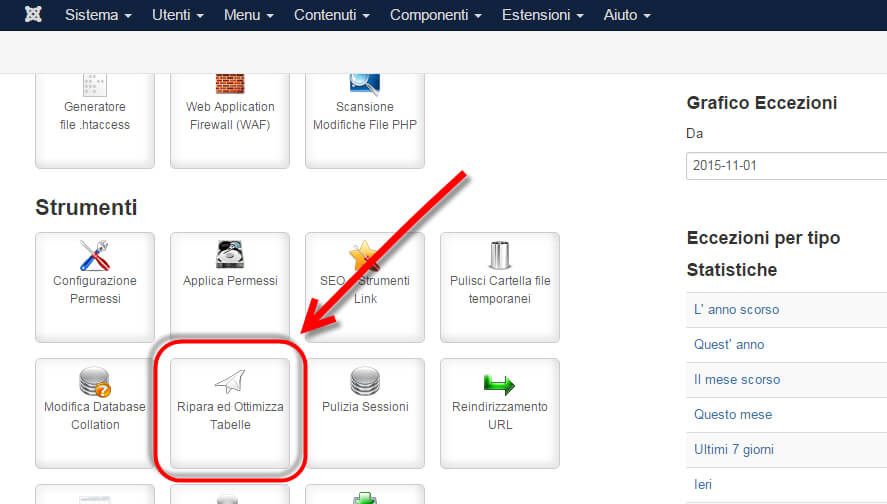Open Configurazione Permessi label
Image resolution: width=887 pixels, height=504 pixels.
pyautogui.click(x=95, y=290)
